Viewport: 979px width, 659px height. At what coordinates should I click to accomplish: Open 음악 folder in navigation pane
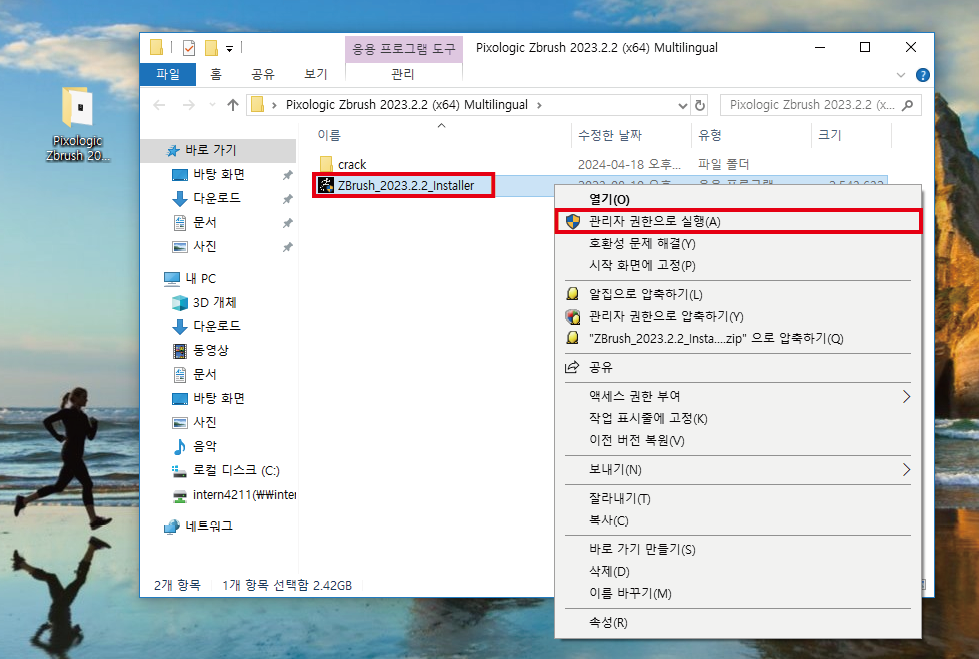205,446
